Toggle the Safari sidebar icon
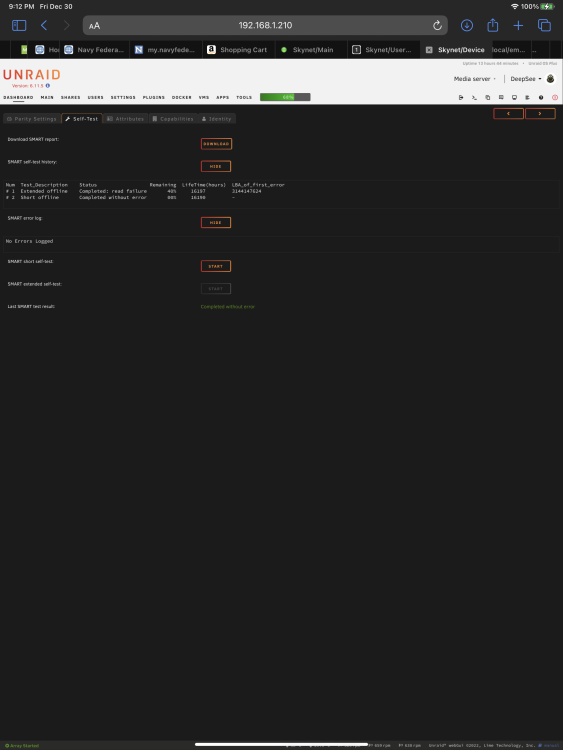The height and width of the screenshot is (750, 563). click(x=19, y=25)
